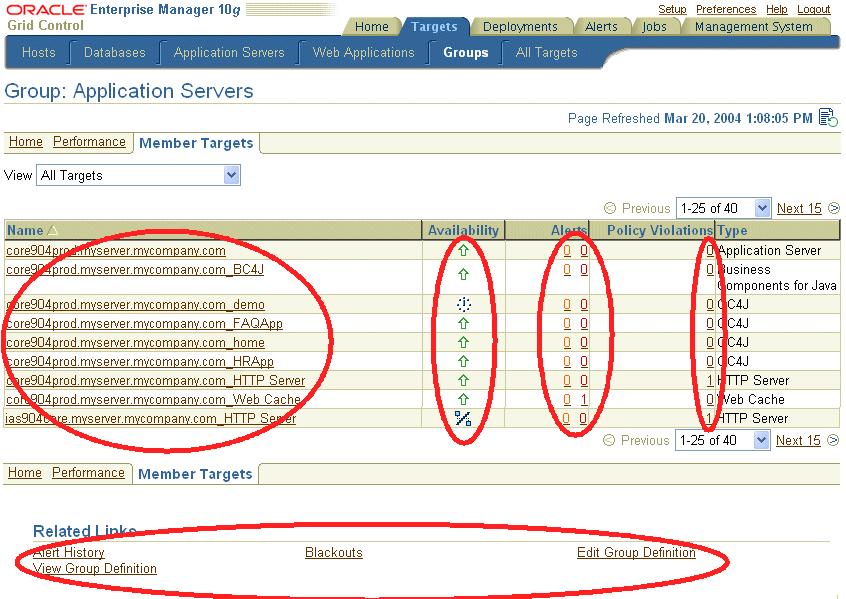The width and height of the screenshot is (846, 599).
Task: Open the core904prod _HRApp target link
Action: tap(140, 361)
